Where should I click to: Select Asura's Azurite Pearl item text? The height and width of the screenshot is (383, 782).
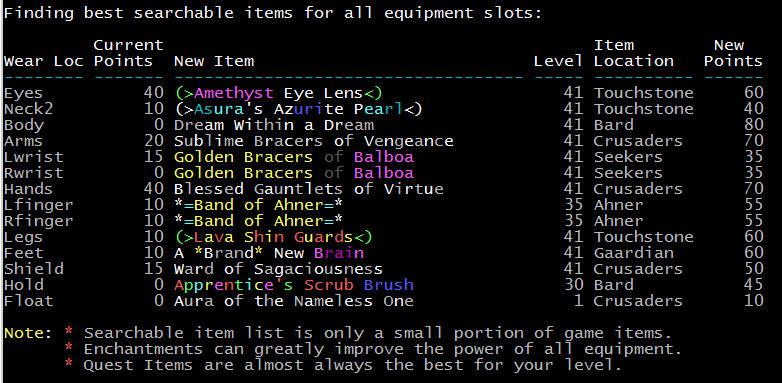tap(298, 109)
